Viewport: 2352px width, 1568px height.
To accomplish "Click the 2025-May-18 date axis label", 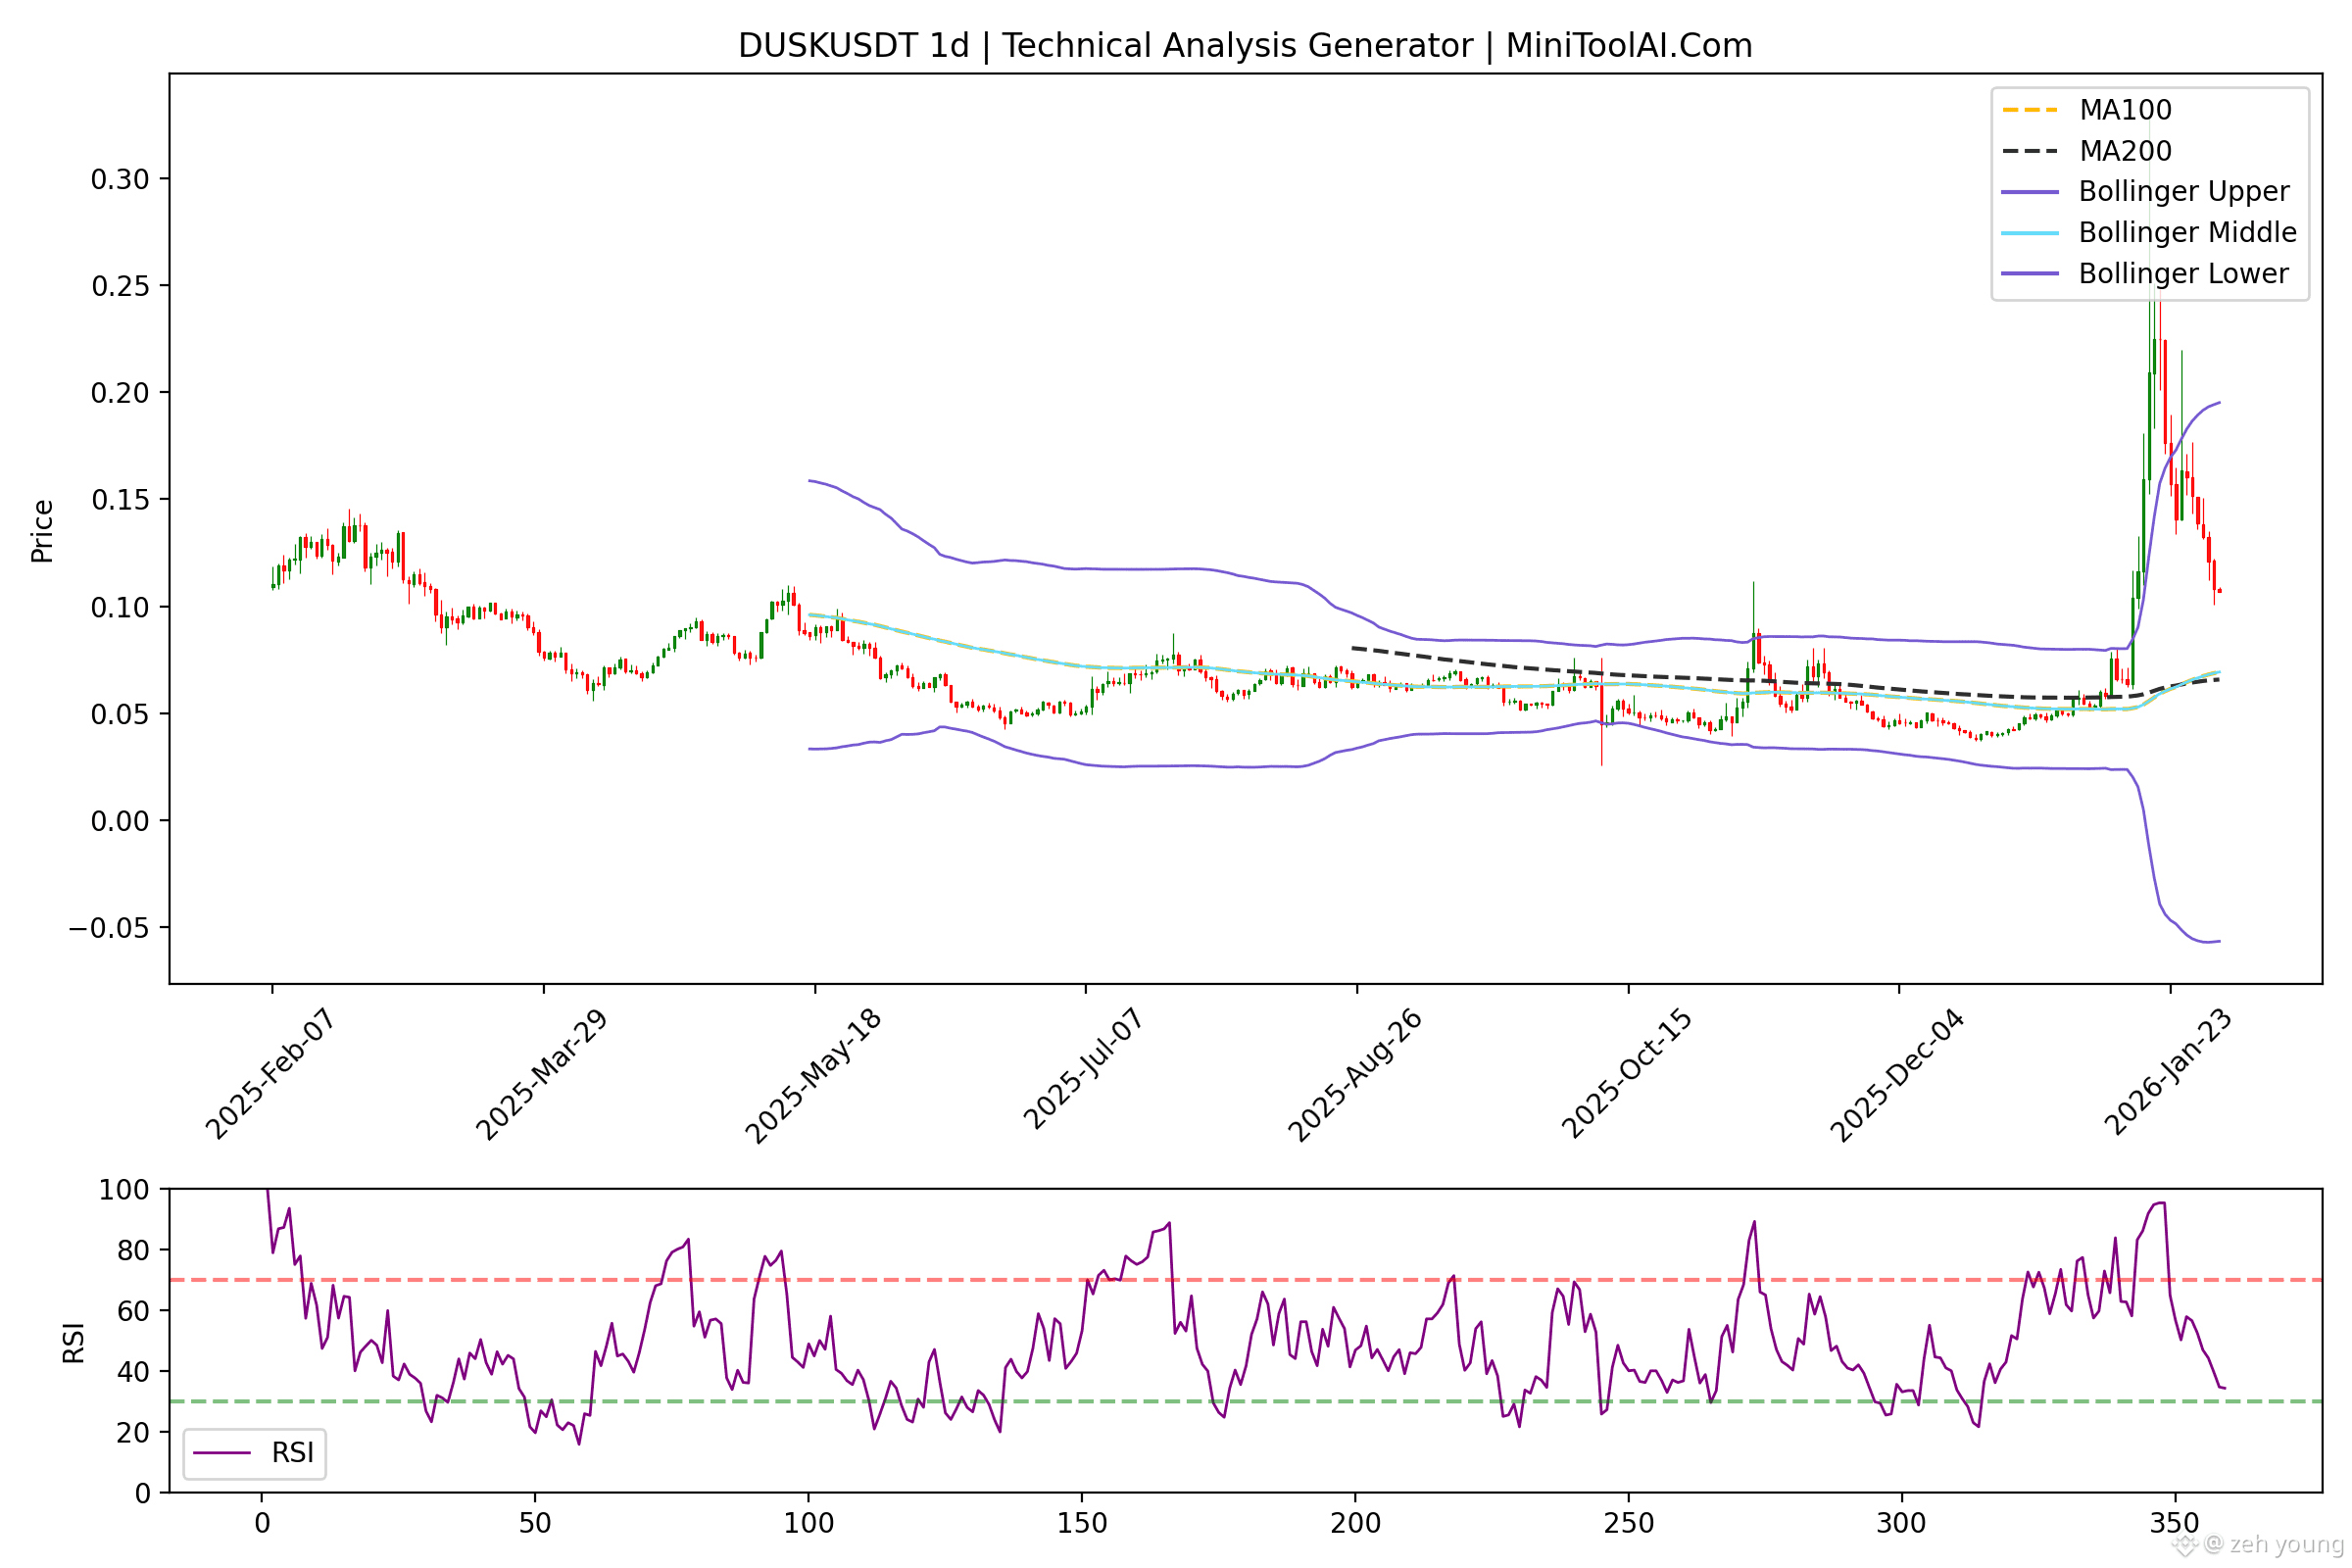I will (813, 1076).
